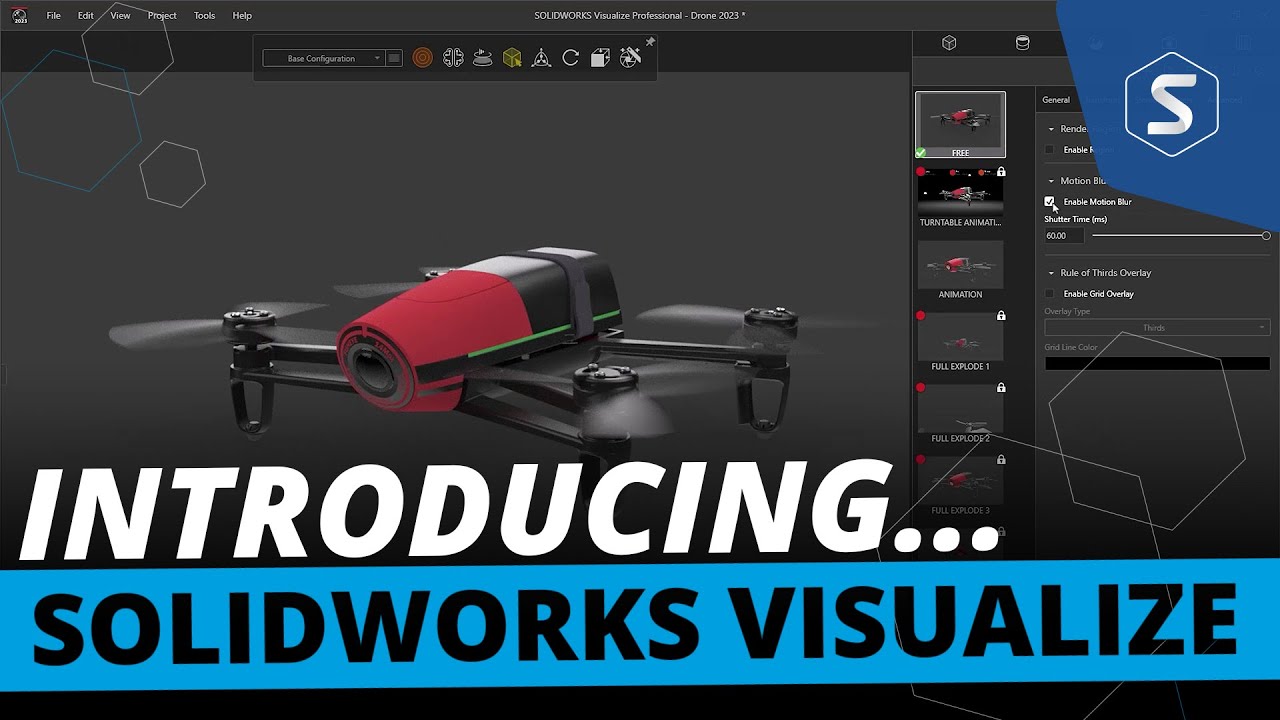Image resolution: width=1280 pixels, height=720 pixels.
Task: Click the "Shutter Time (ms)" label
Action: 1075,219
